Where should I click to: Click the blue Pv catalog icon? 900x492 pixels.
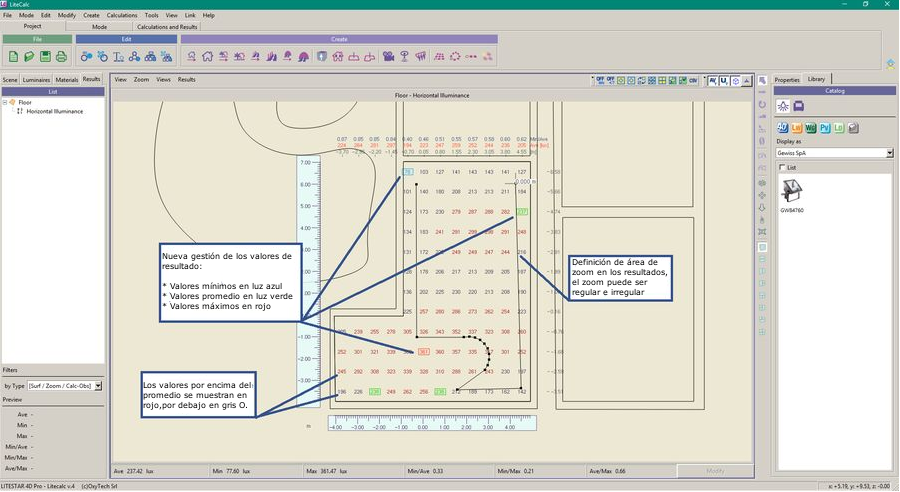825,127
